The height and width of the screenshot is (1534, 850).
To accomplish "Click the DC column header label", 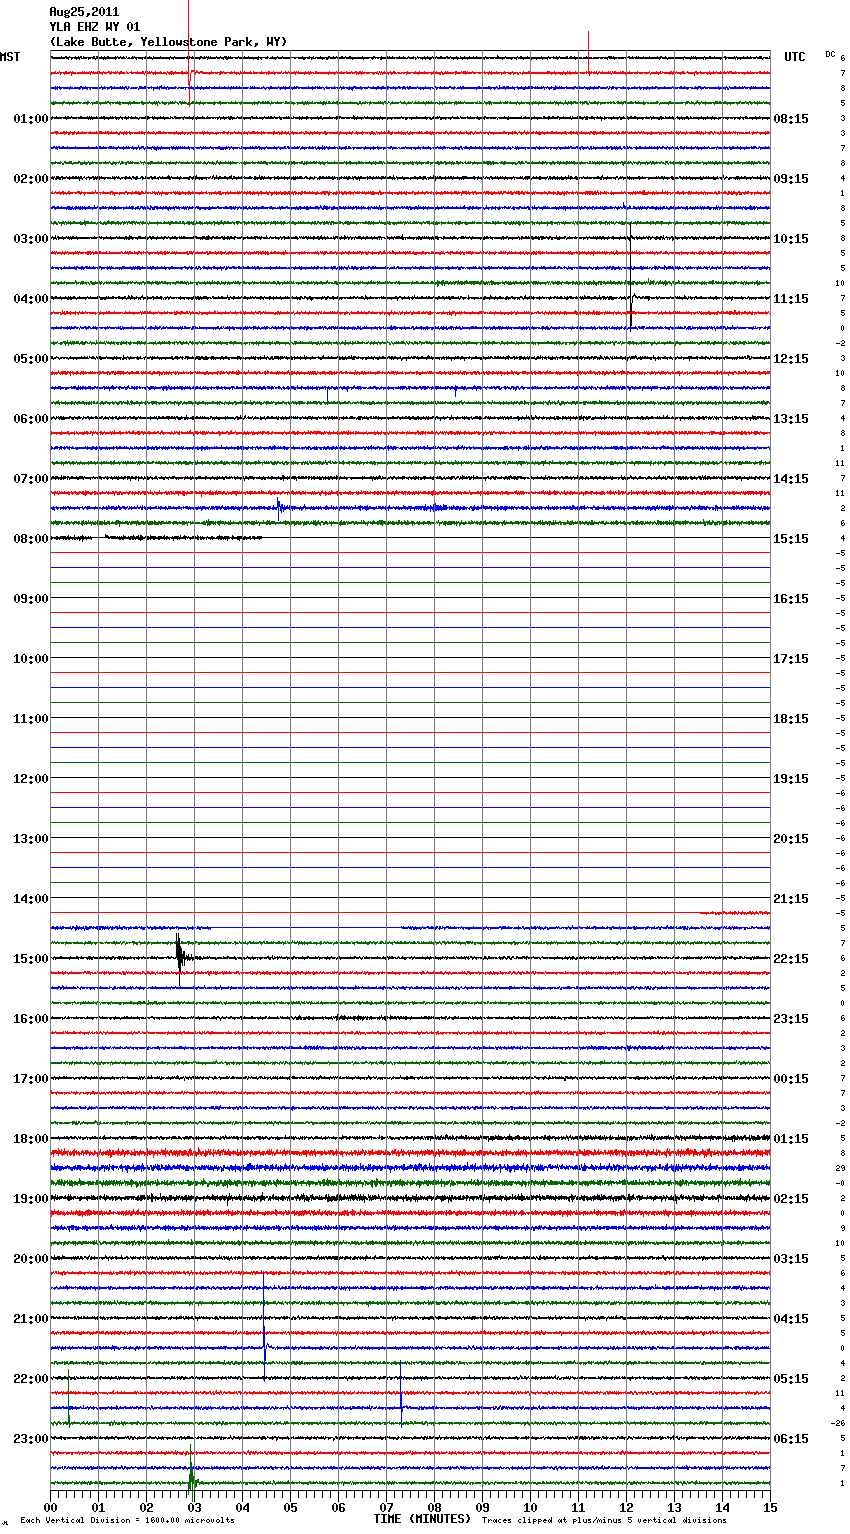I will (x=830, y=54).
